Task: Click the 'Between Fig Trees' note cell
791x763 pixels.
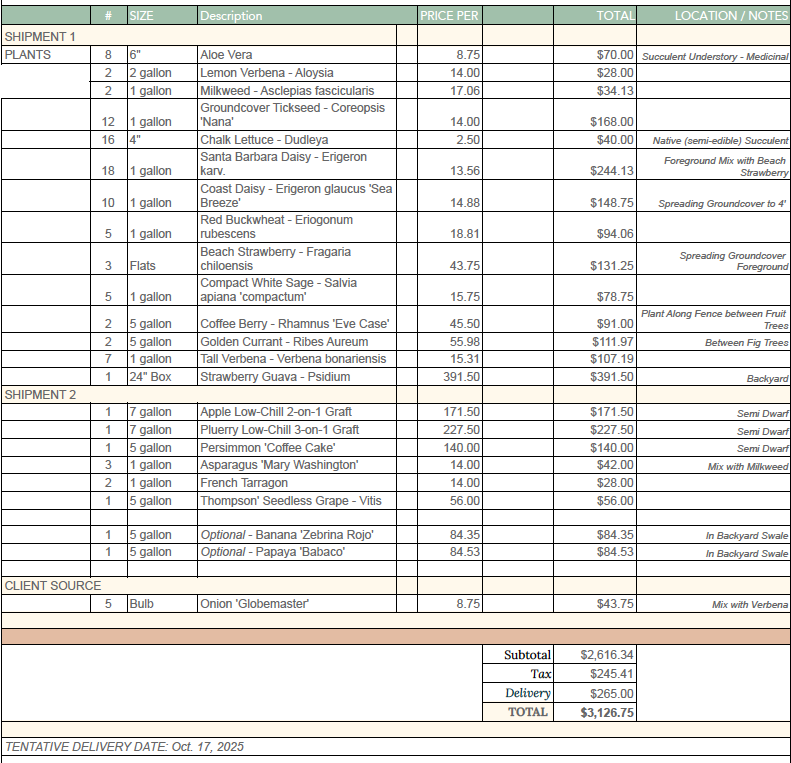Action: coord(746,343)
